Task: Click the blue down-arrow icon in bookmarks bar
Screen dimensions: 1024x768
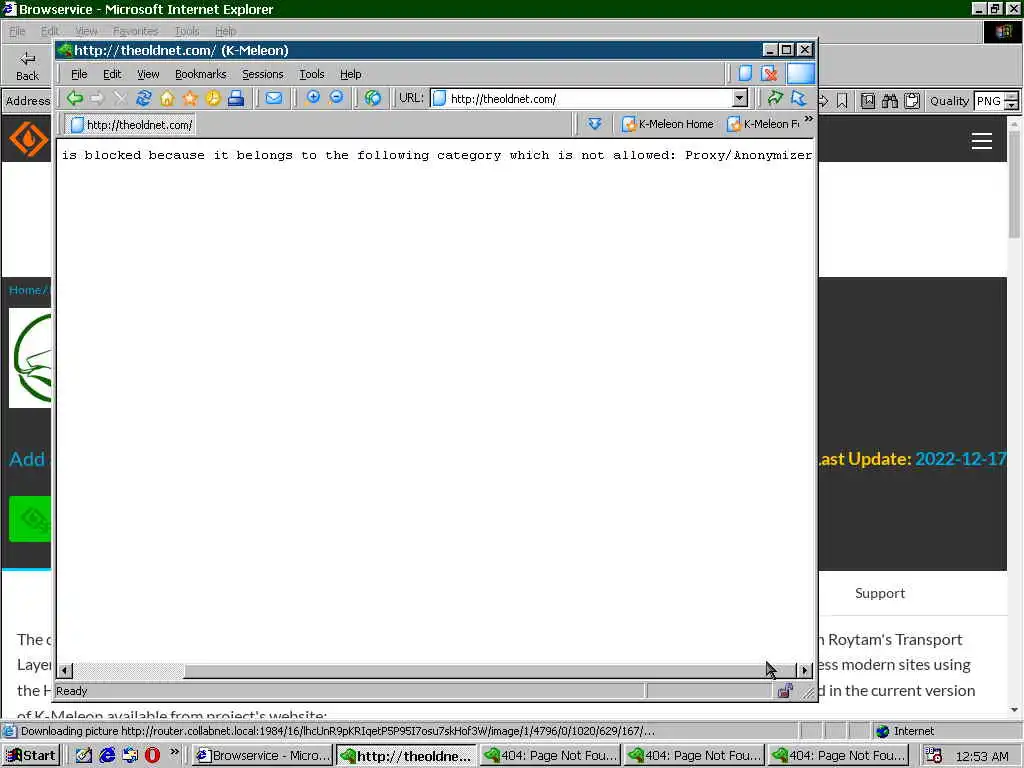Action: (x=594, y=123)
